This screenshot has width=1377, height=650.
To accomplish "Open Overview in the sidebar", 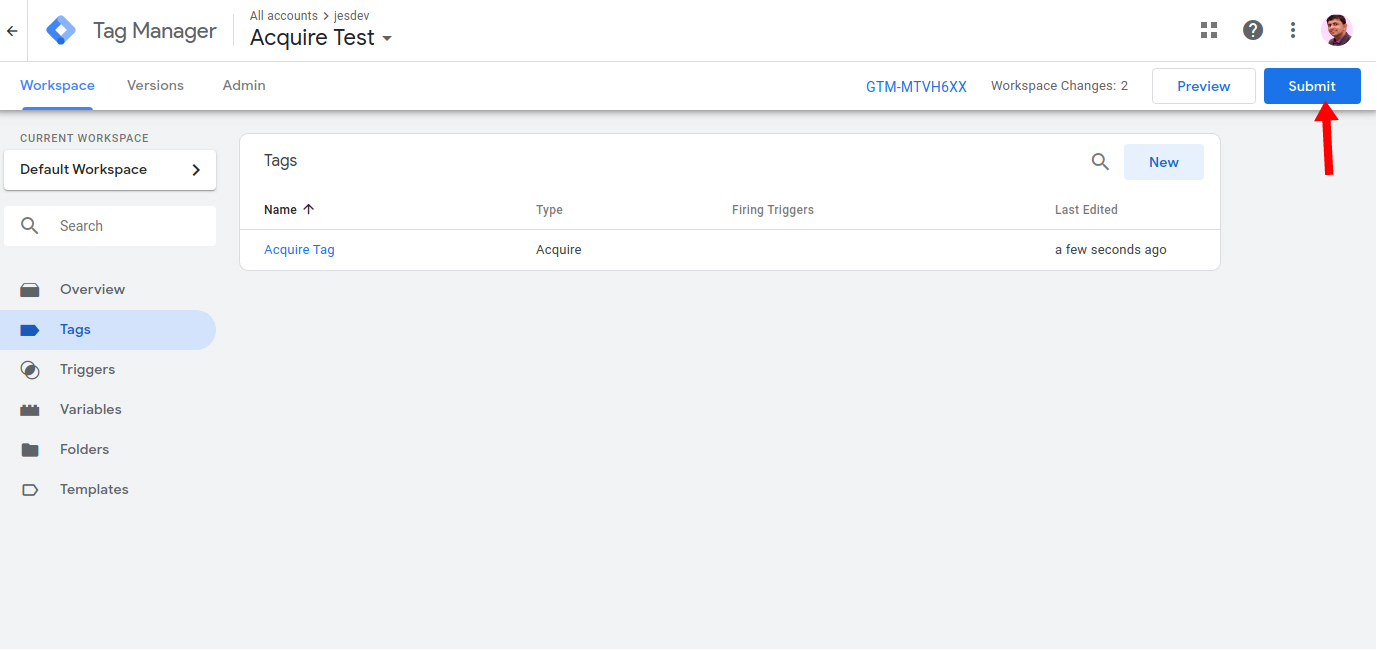I will (92, 290).
